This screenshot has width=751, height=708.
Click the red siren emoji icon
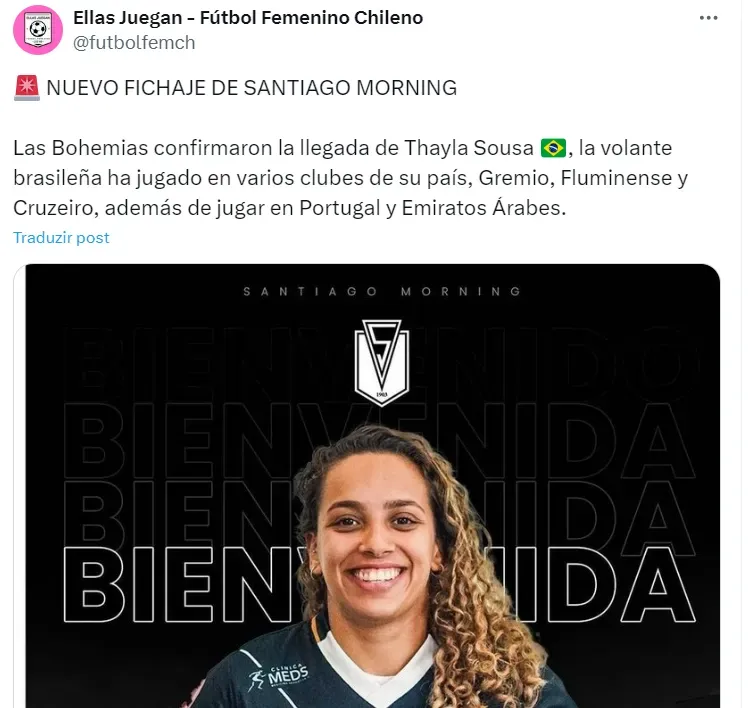[27, 88]
